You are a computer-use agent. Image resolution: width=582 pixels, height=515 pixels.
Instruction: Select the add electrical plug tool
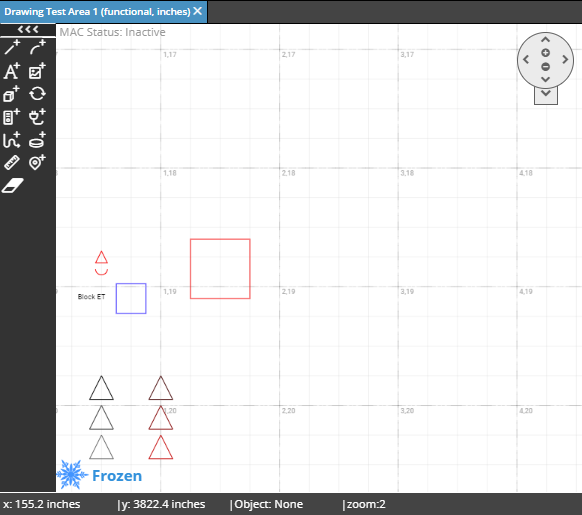click(37, 117)
